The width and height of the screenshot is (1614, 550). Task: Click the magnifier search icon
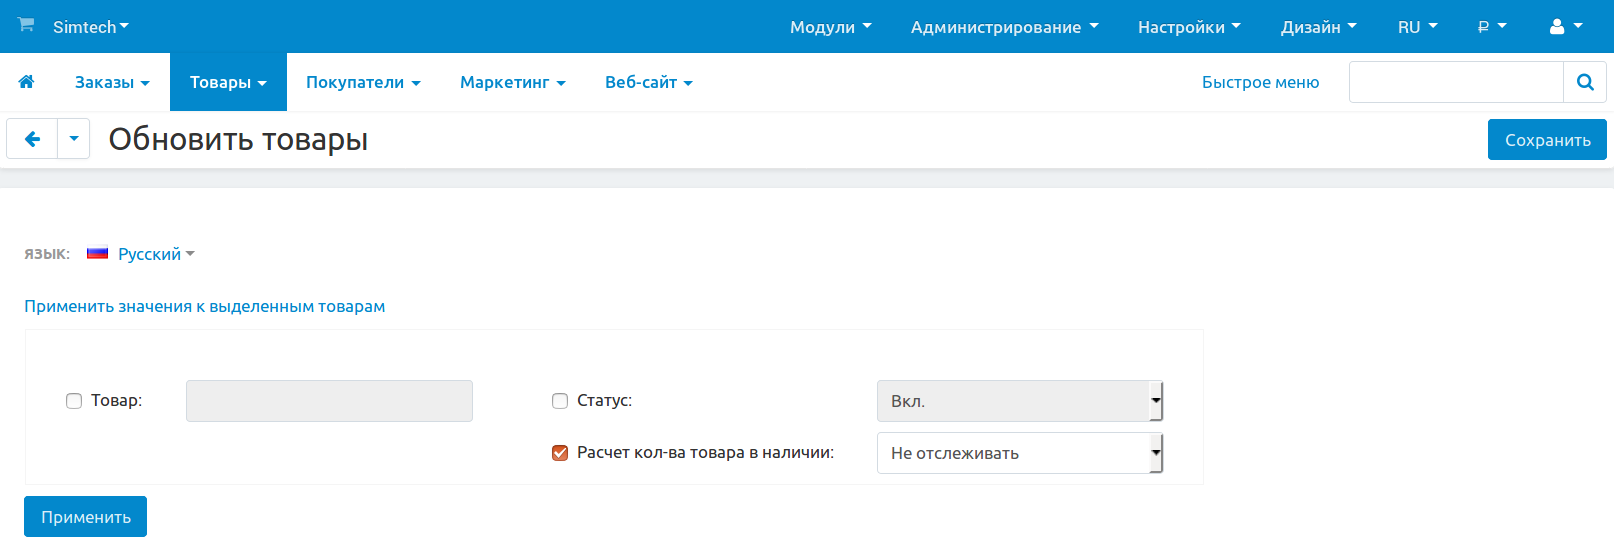pos(1585,82)
